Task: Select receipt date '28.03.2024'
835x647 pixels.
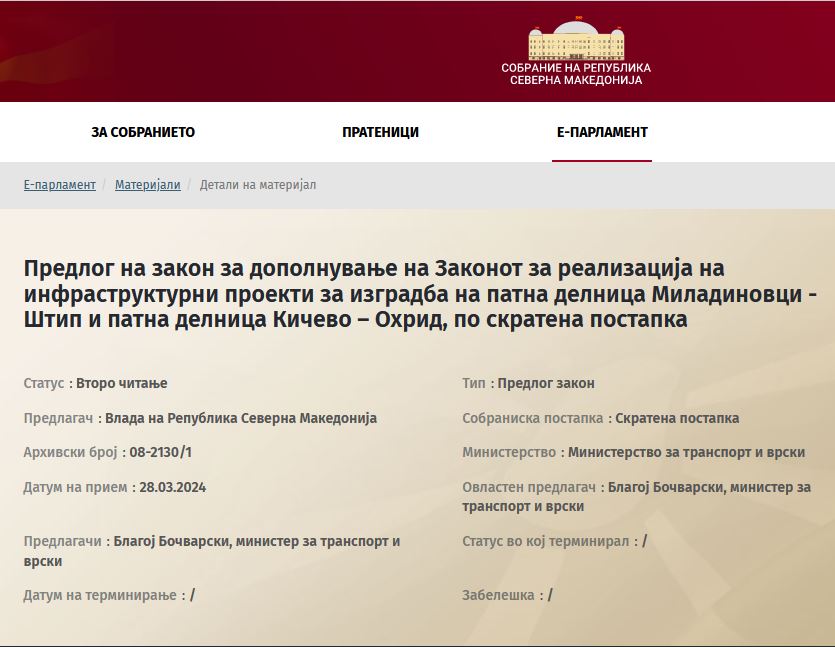Action: tap(173, 487)
